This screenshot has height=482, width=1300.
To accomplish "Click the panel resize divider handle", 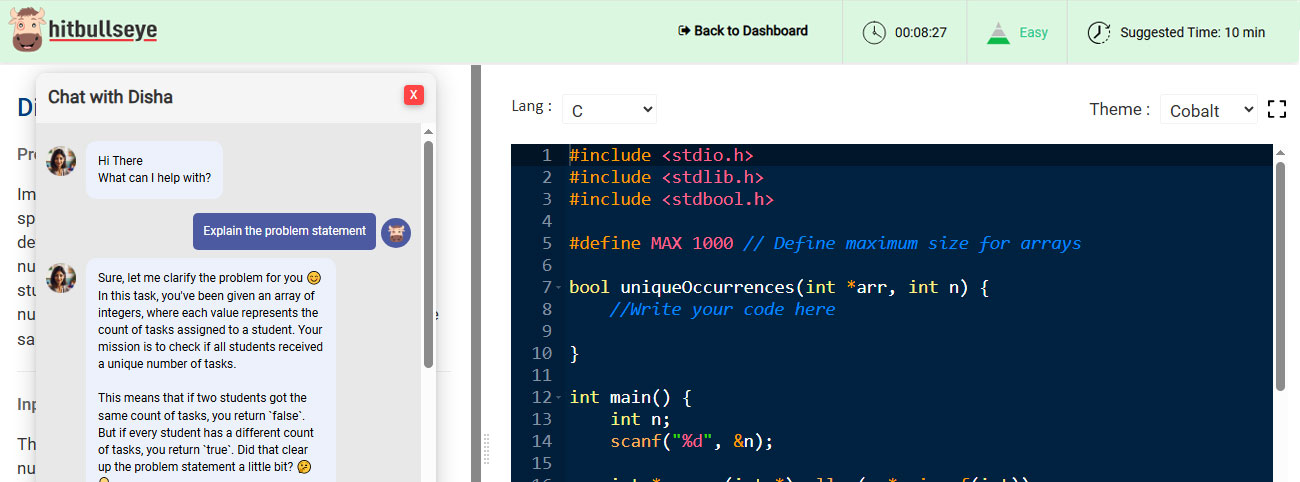I will (x=487, y=448).
